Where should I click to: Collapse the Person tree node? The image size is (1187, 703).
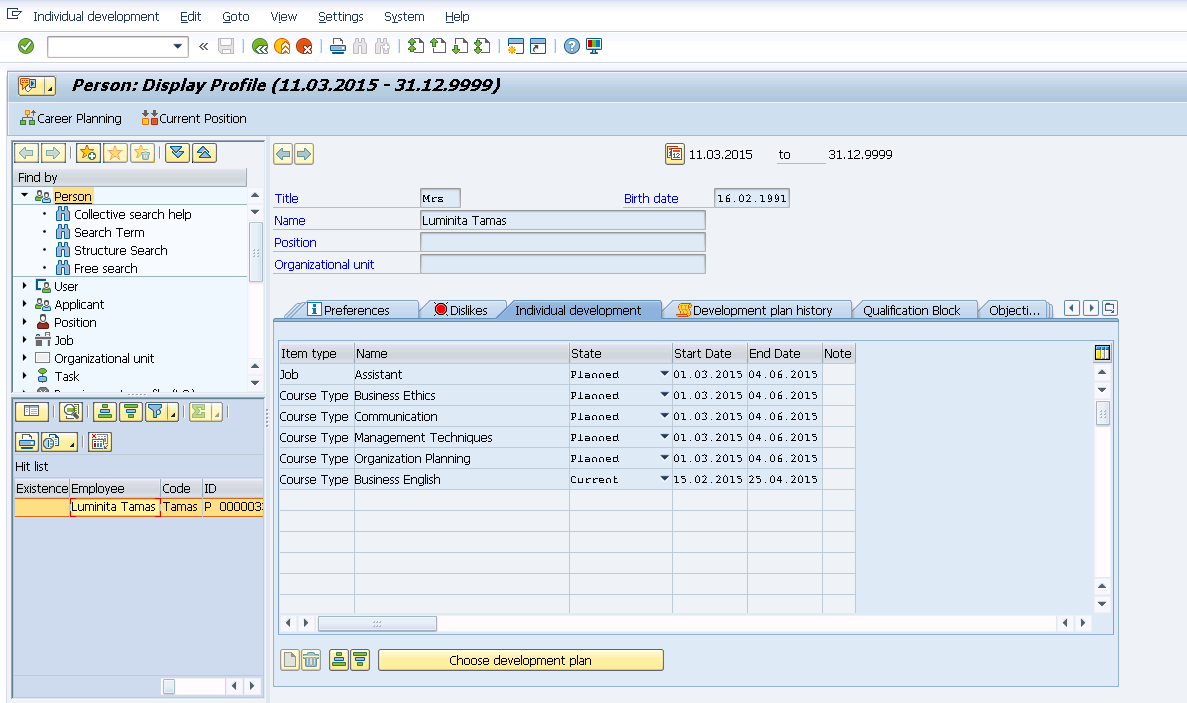click(x=24, y=195)
